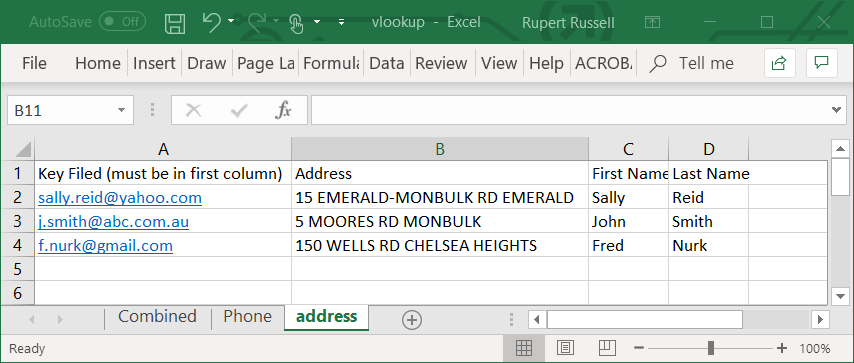Click the zoom in plus button
Screen dimensions: 854x363
pos(782,348)
